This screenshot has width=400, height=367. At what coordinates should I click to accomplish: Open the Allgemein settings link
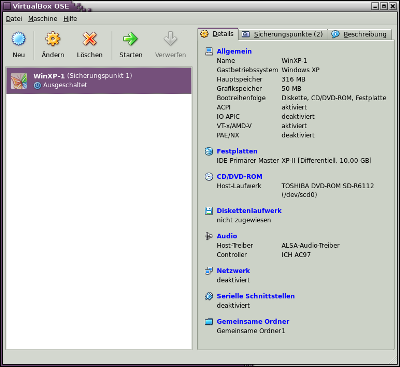[x=234, y=51]
